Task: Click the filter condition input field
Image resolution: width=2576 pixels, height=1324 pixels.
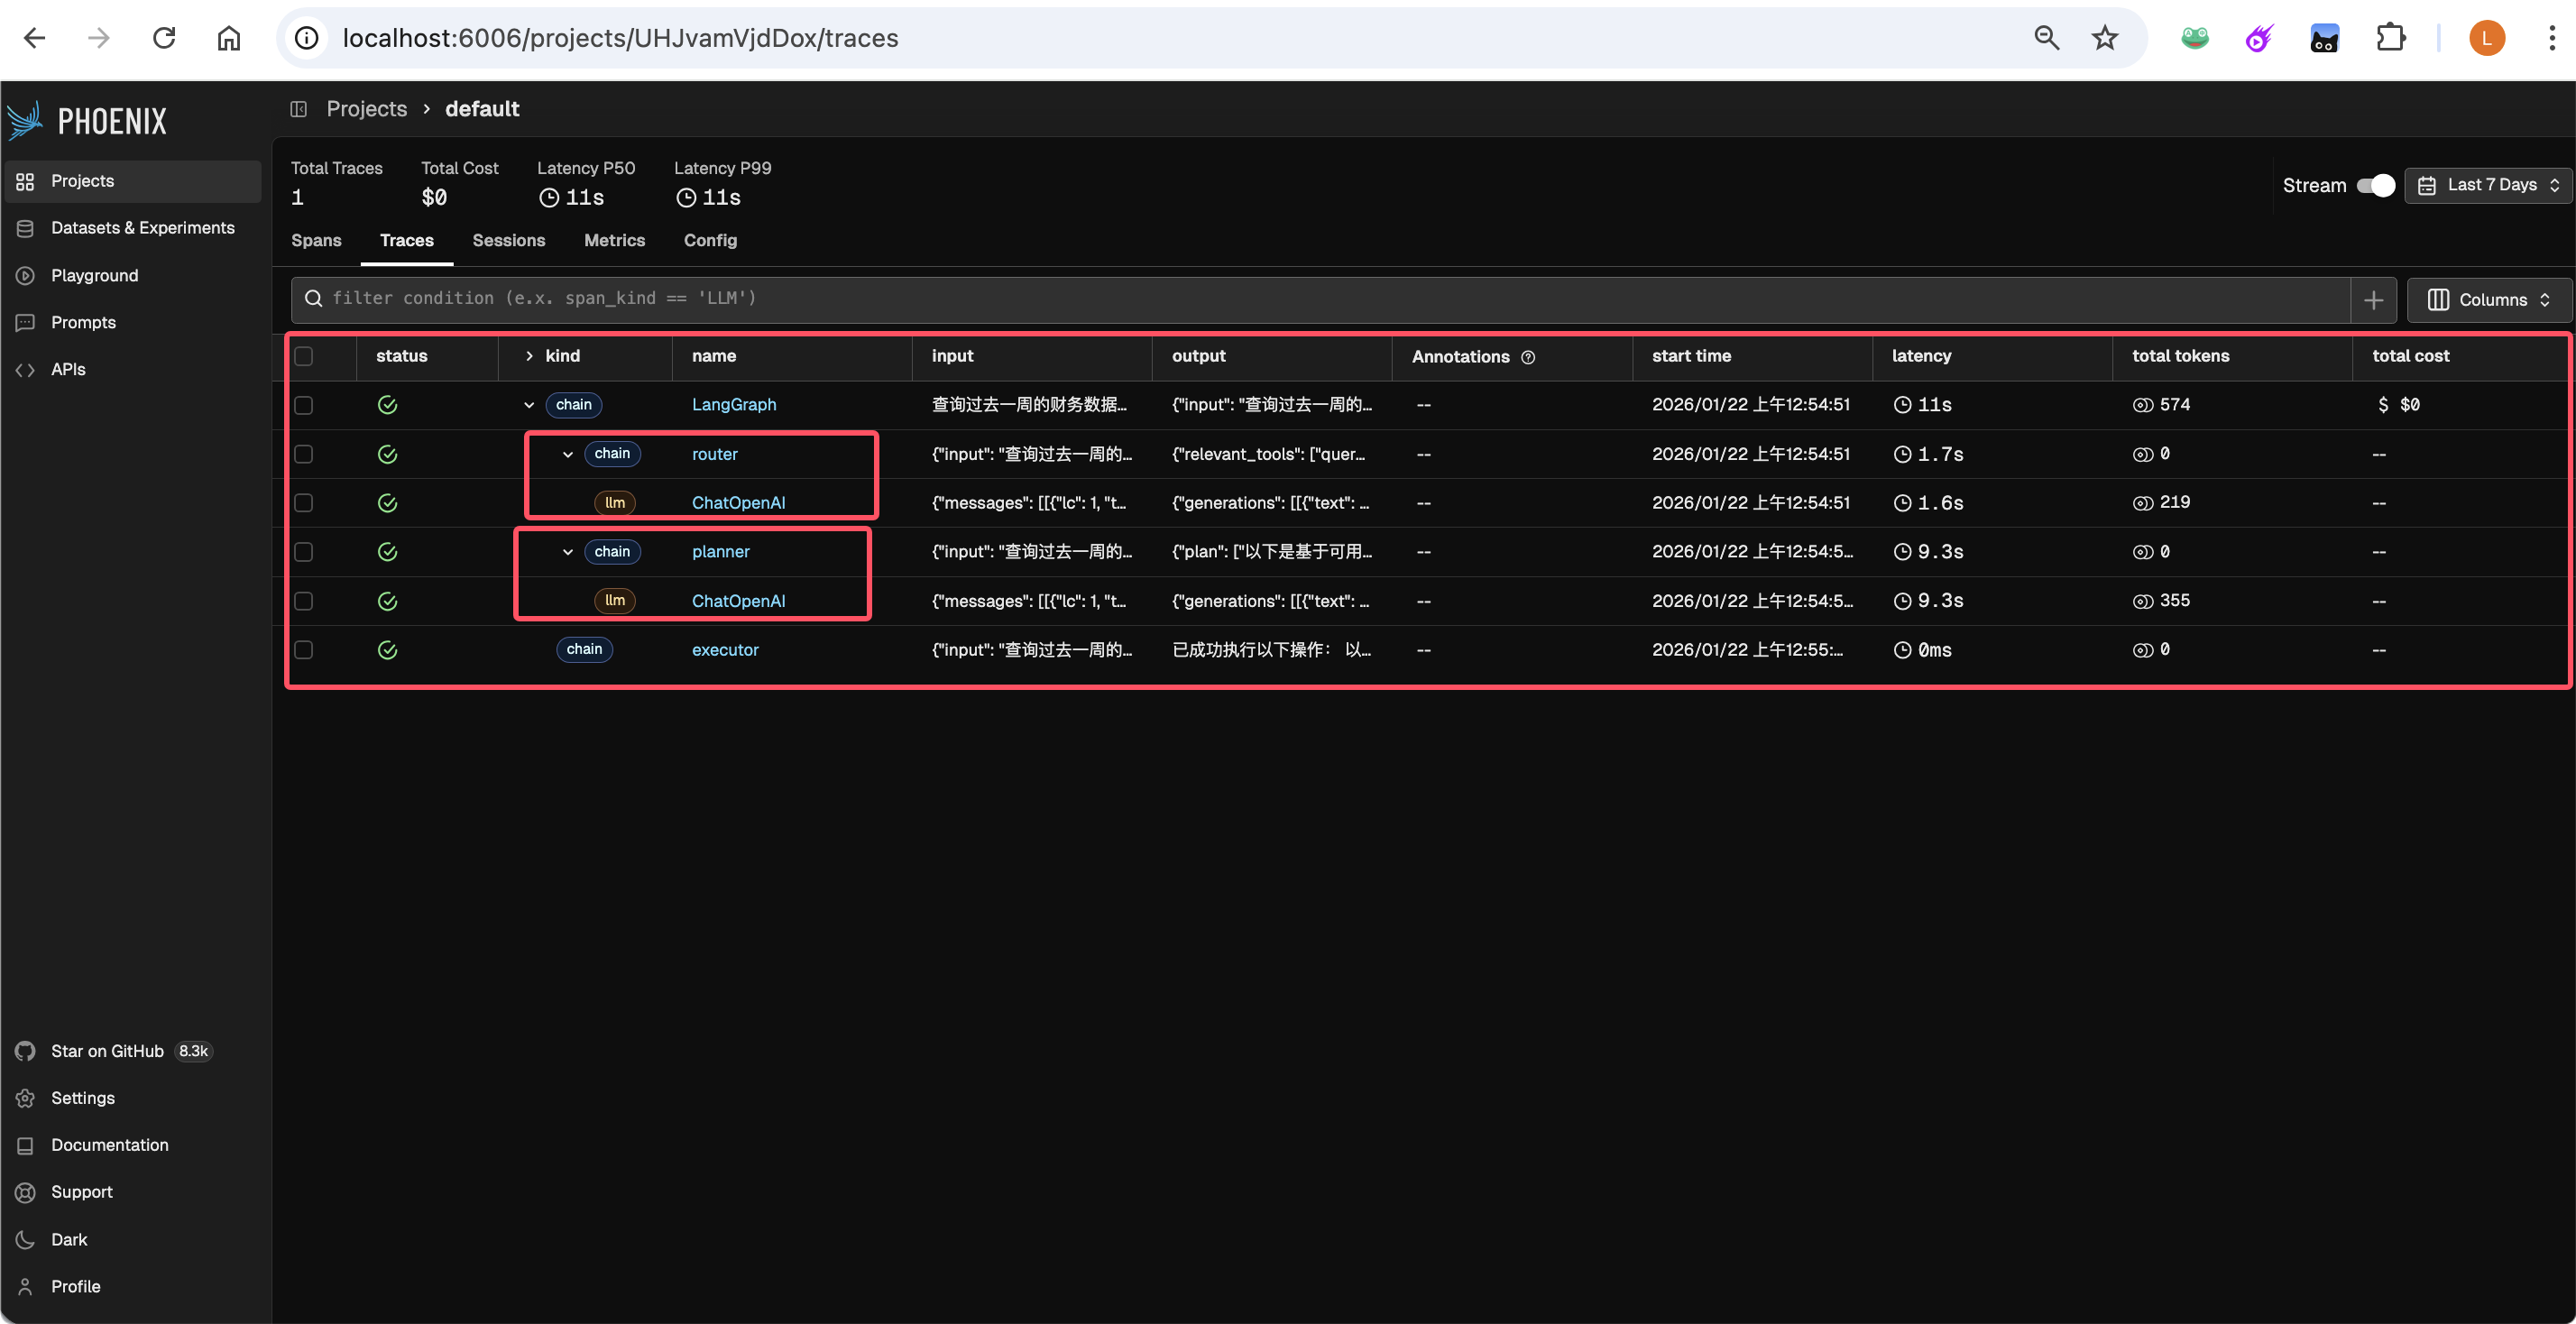Action: point(1320,299)
